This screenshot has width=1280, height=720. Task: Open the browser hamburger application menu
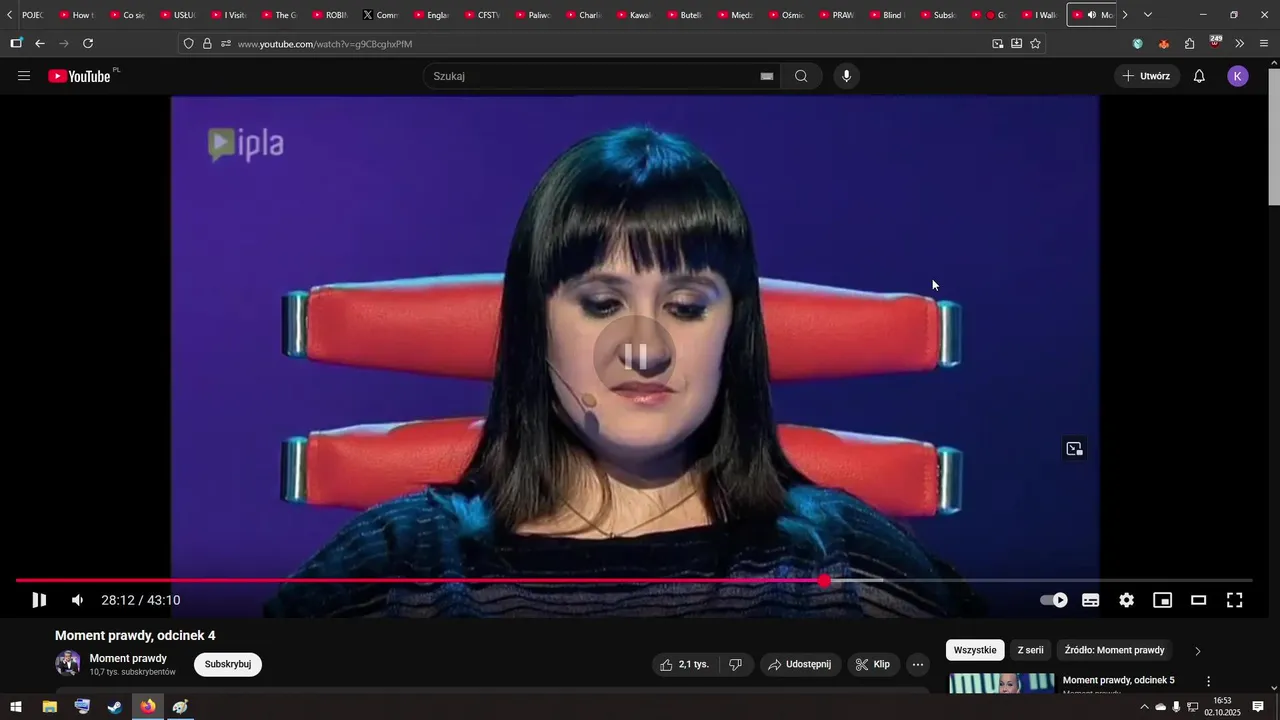point(1264,44)
